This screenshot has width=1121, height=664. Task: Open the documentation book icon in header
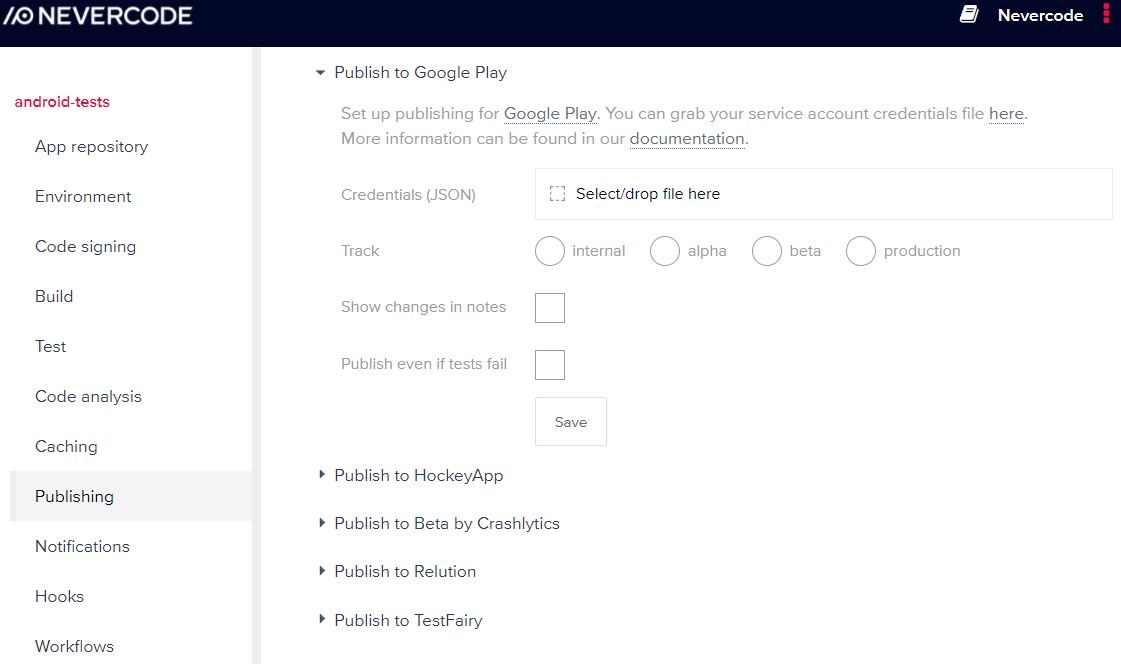coord(969,14)
